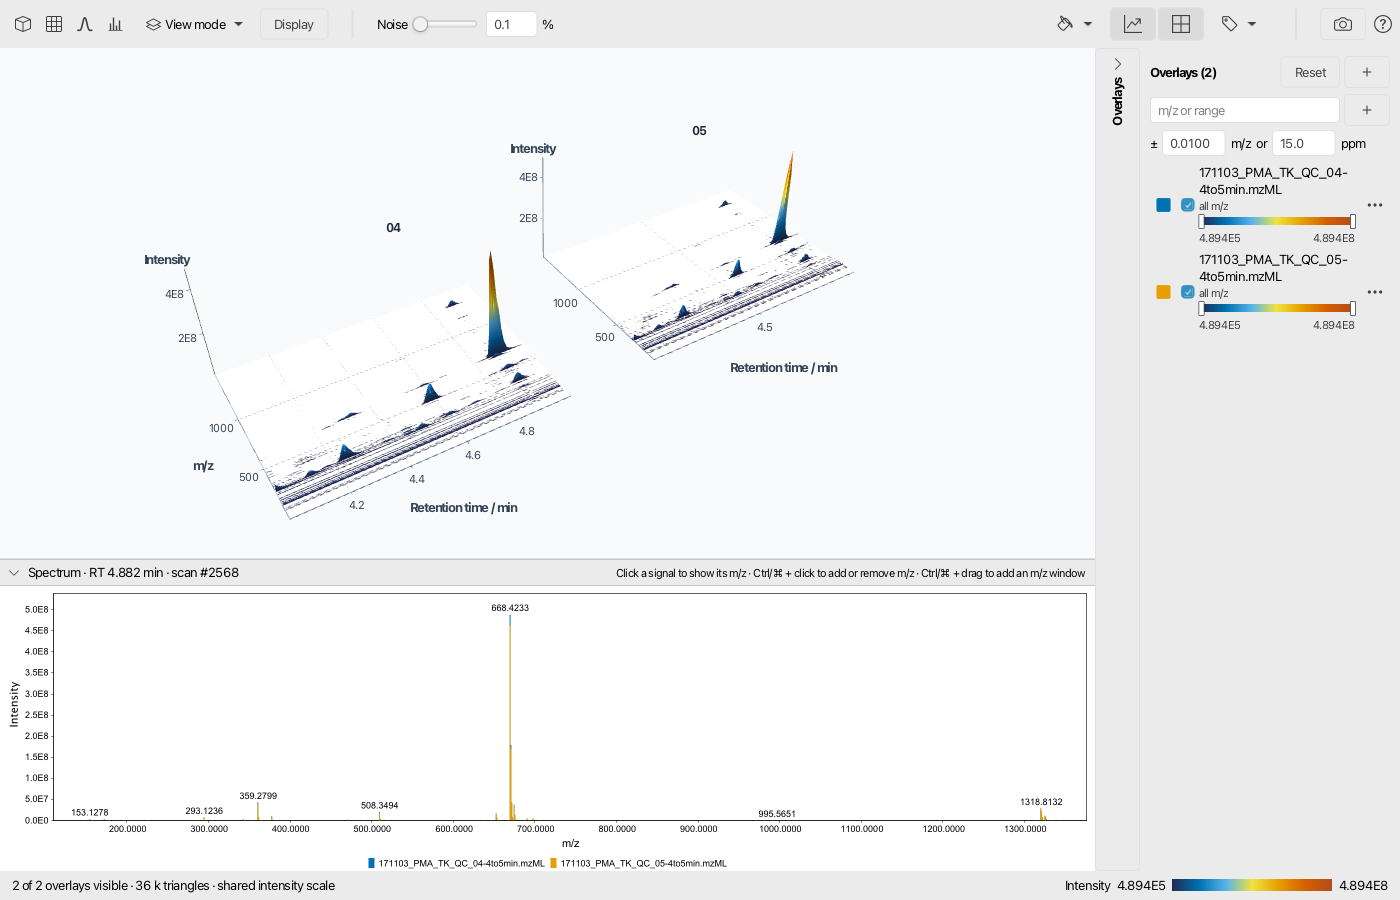Select the 3D cube view icon
Screen dimensions: 1400x900
click(23, 24)
